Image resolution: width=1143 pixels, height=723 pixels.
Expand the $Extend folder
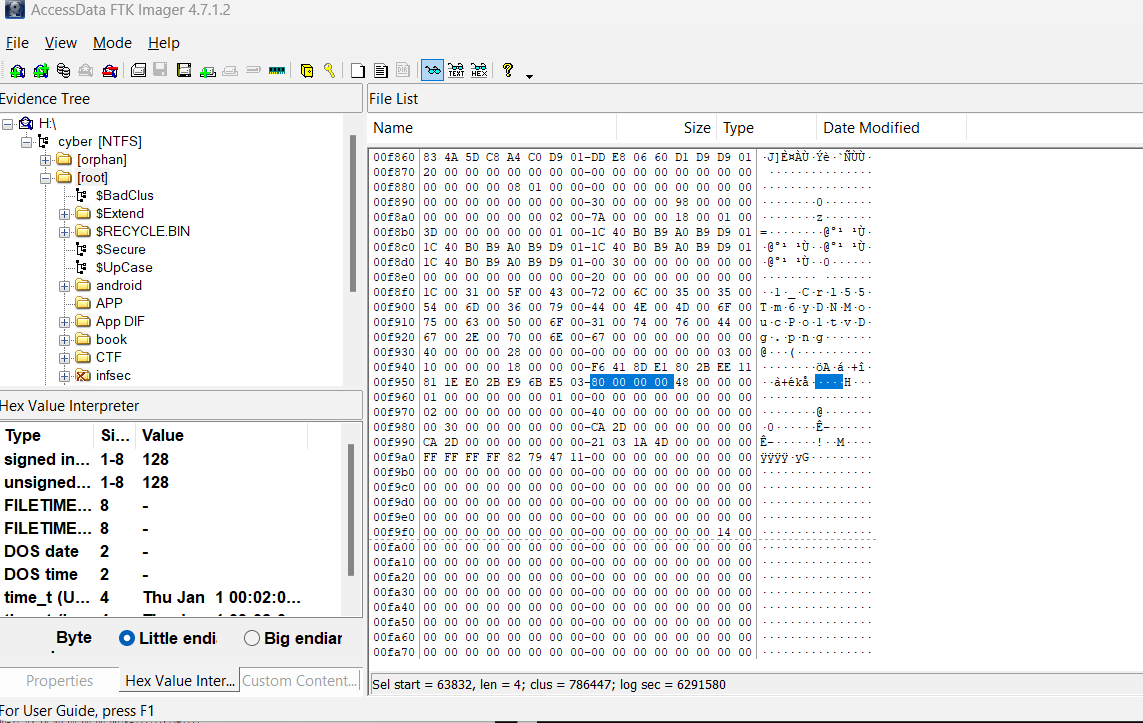coord(64,214)
